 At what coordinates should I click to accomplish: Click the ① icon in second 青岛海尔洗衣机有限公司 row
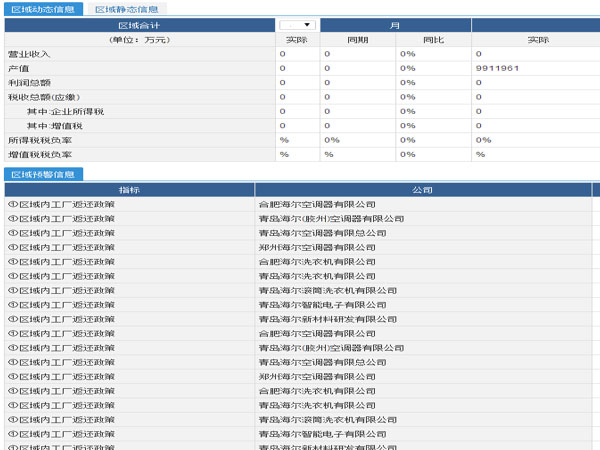click(x=13, y=406)
